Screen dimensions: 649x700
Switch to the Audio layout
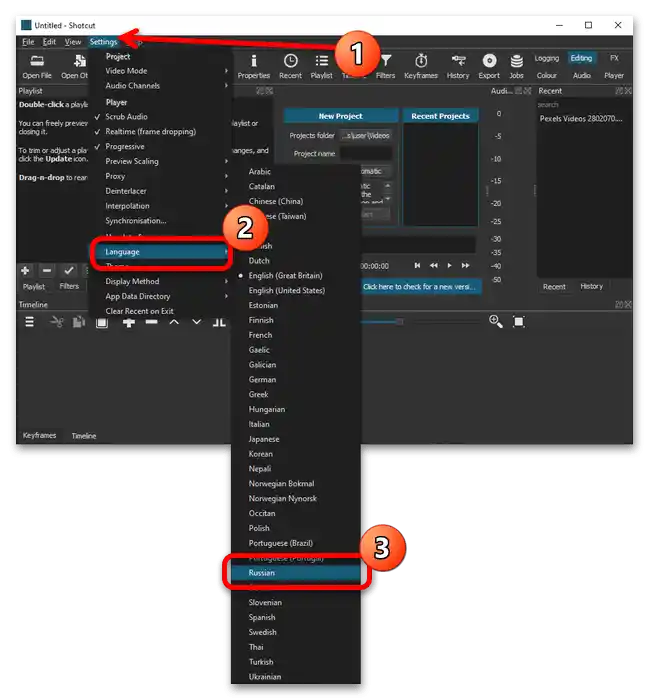click(582, 76)
